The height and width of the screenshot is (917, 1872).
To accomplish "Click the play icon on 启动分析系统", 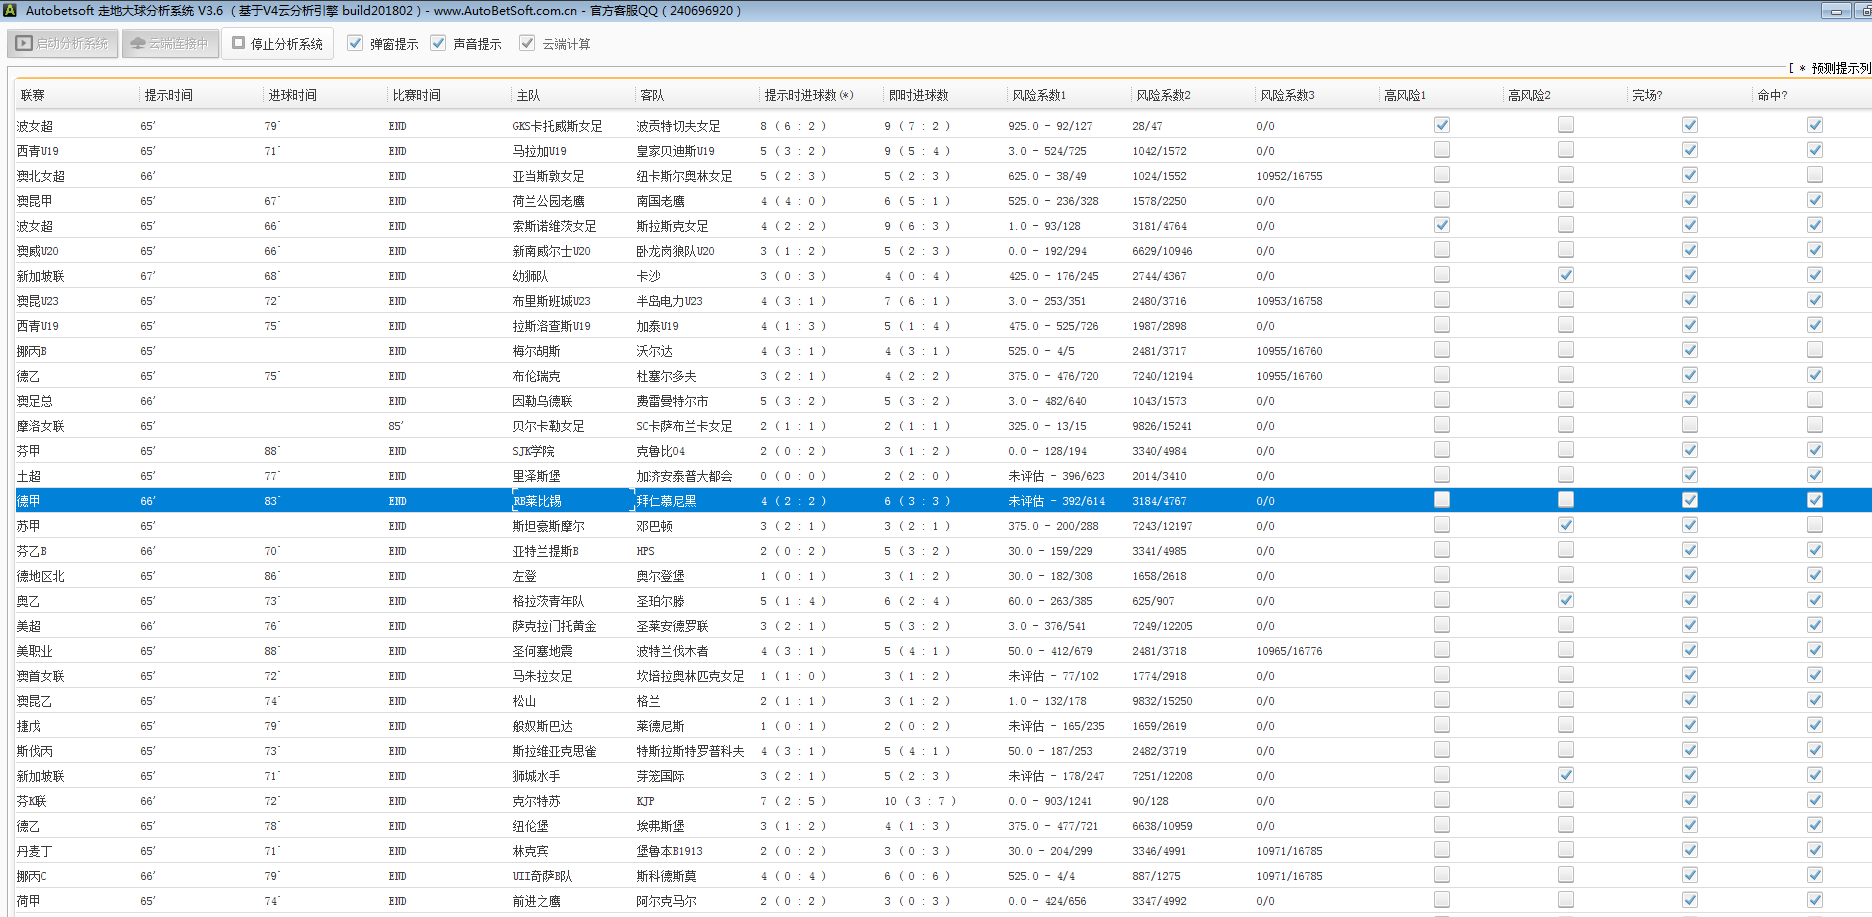I will tap(24, 44).
